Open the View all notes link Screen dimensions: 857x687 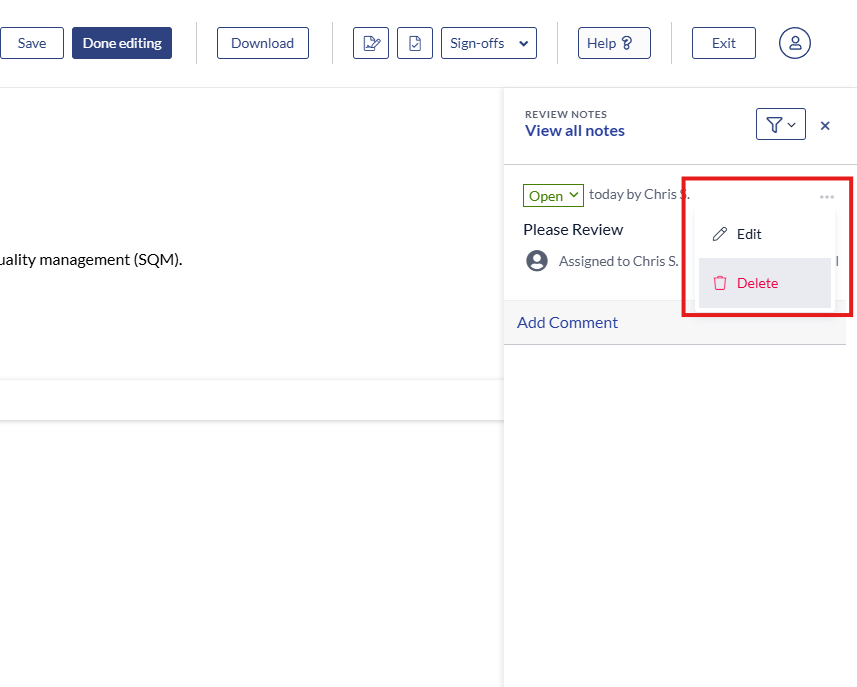tap(574, 131)
